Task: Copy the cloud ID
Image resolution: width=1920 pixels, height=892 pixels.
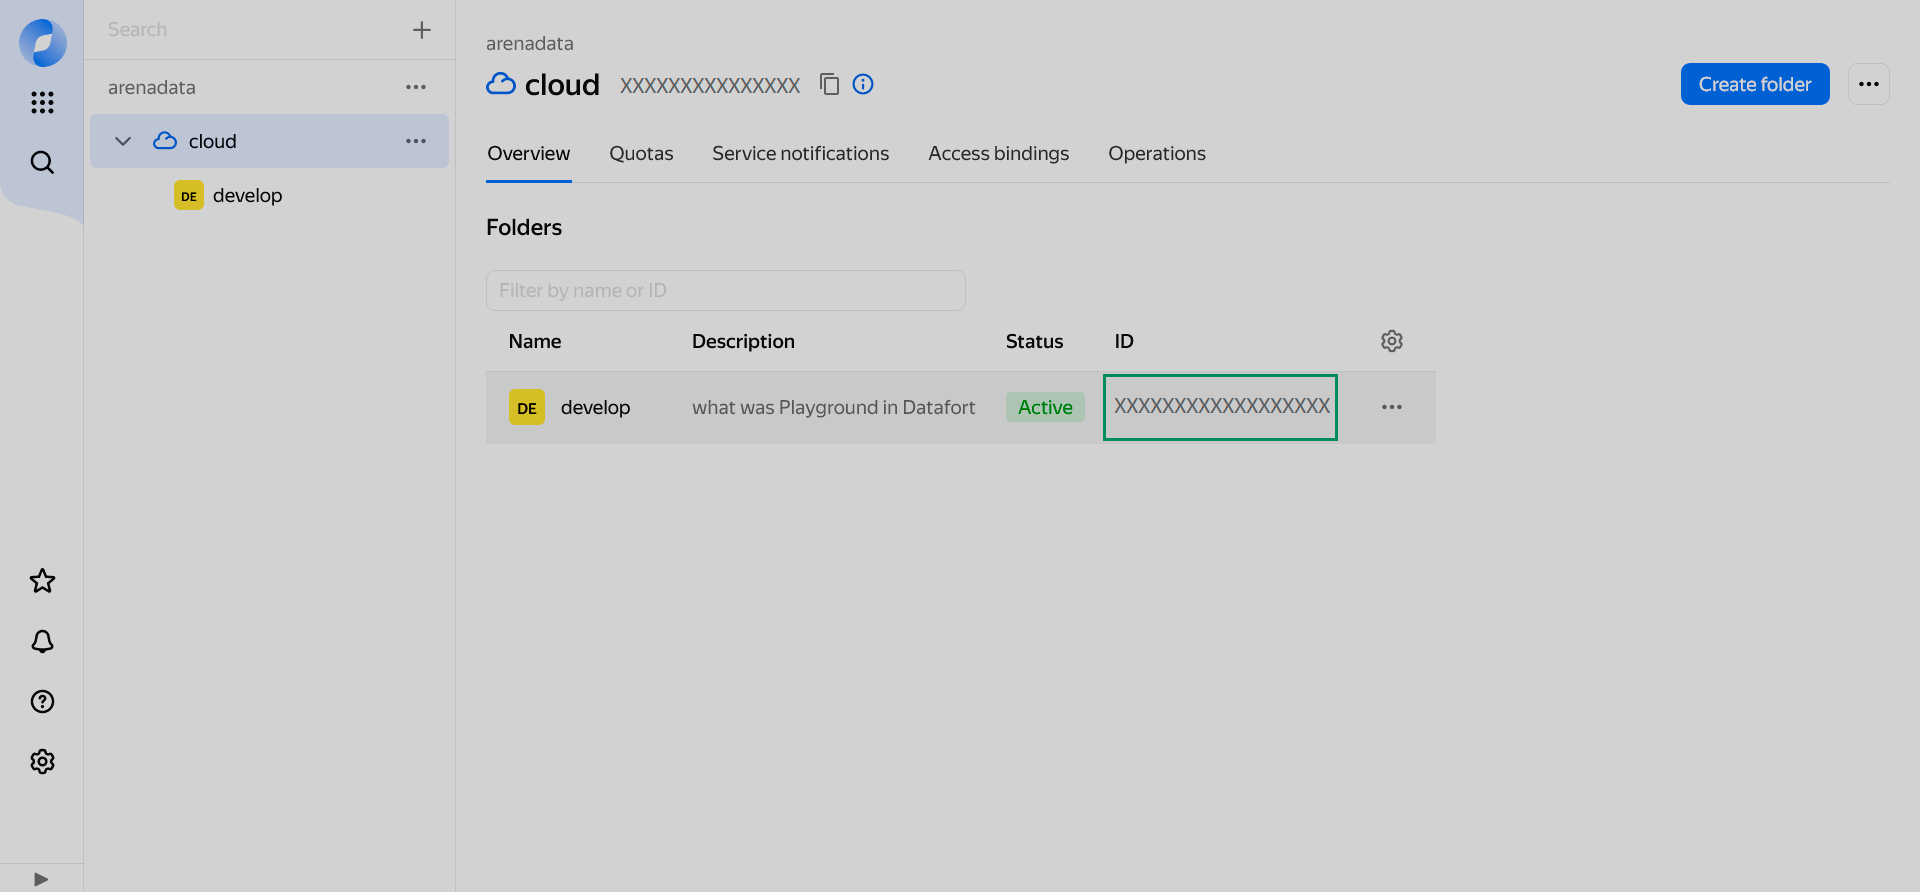Action: point(829,84)
